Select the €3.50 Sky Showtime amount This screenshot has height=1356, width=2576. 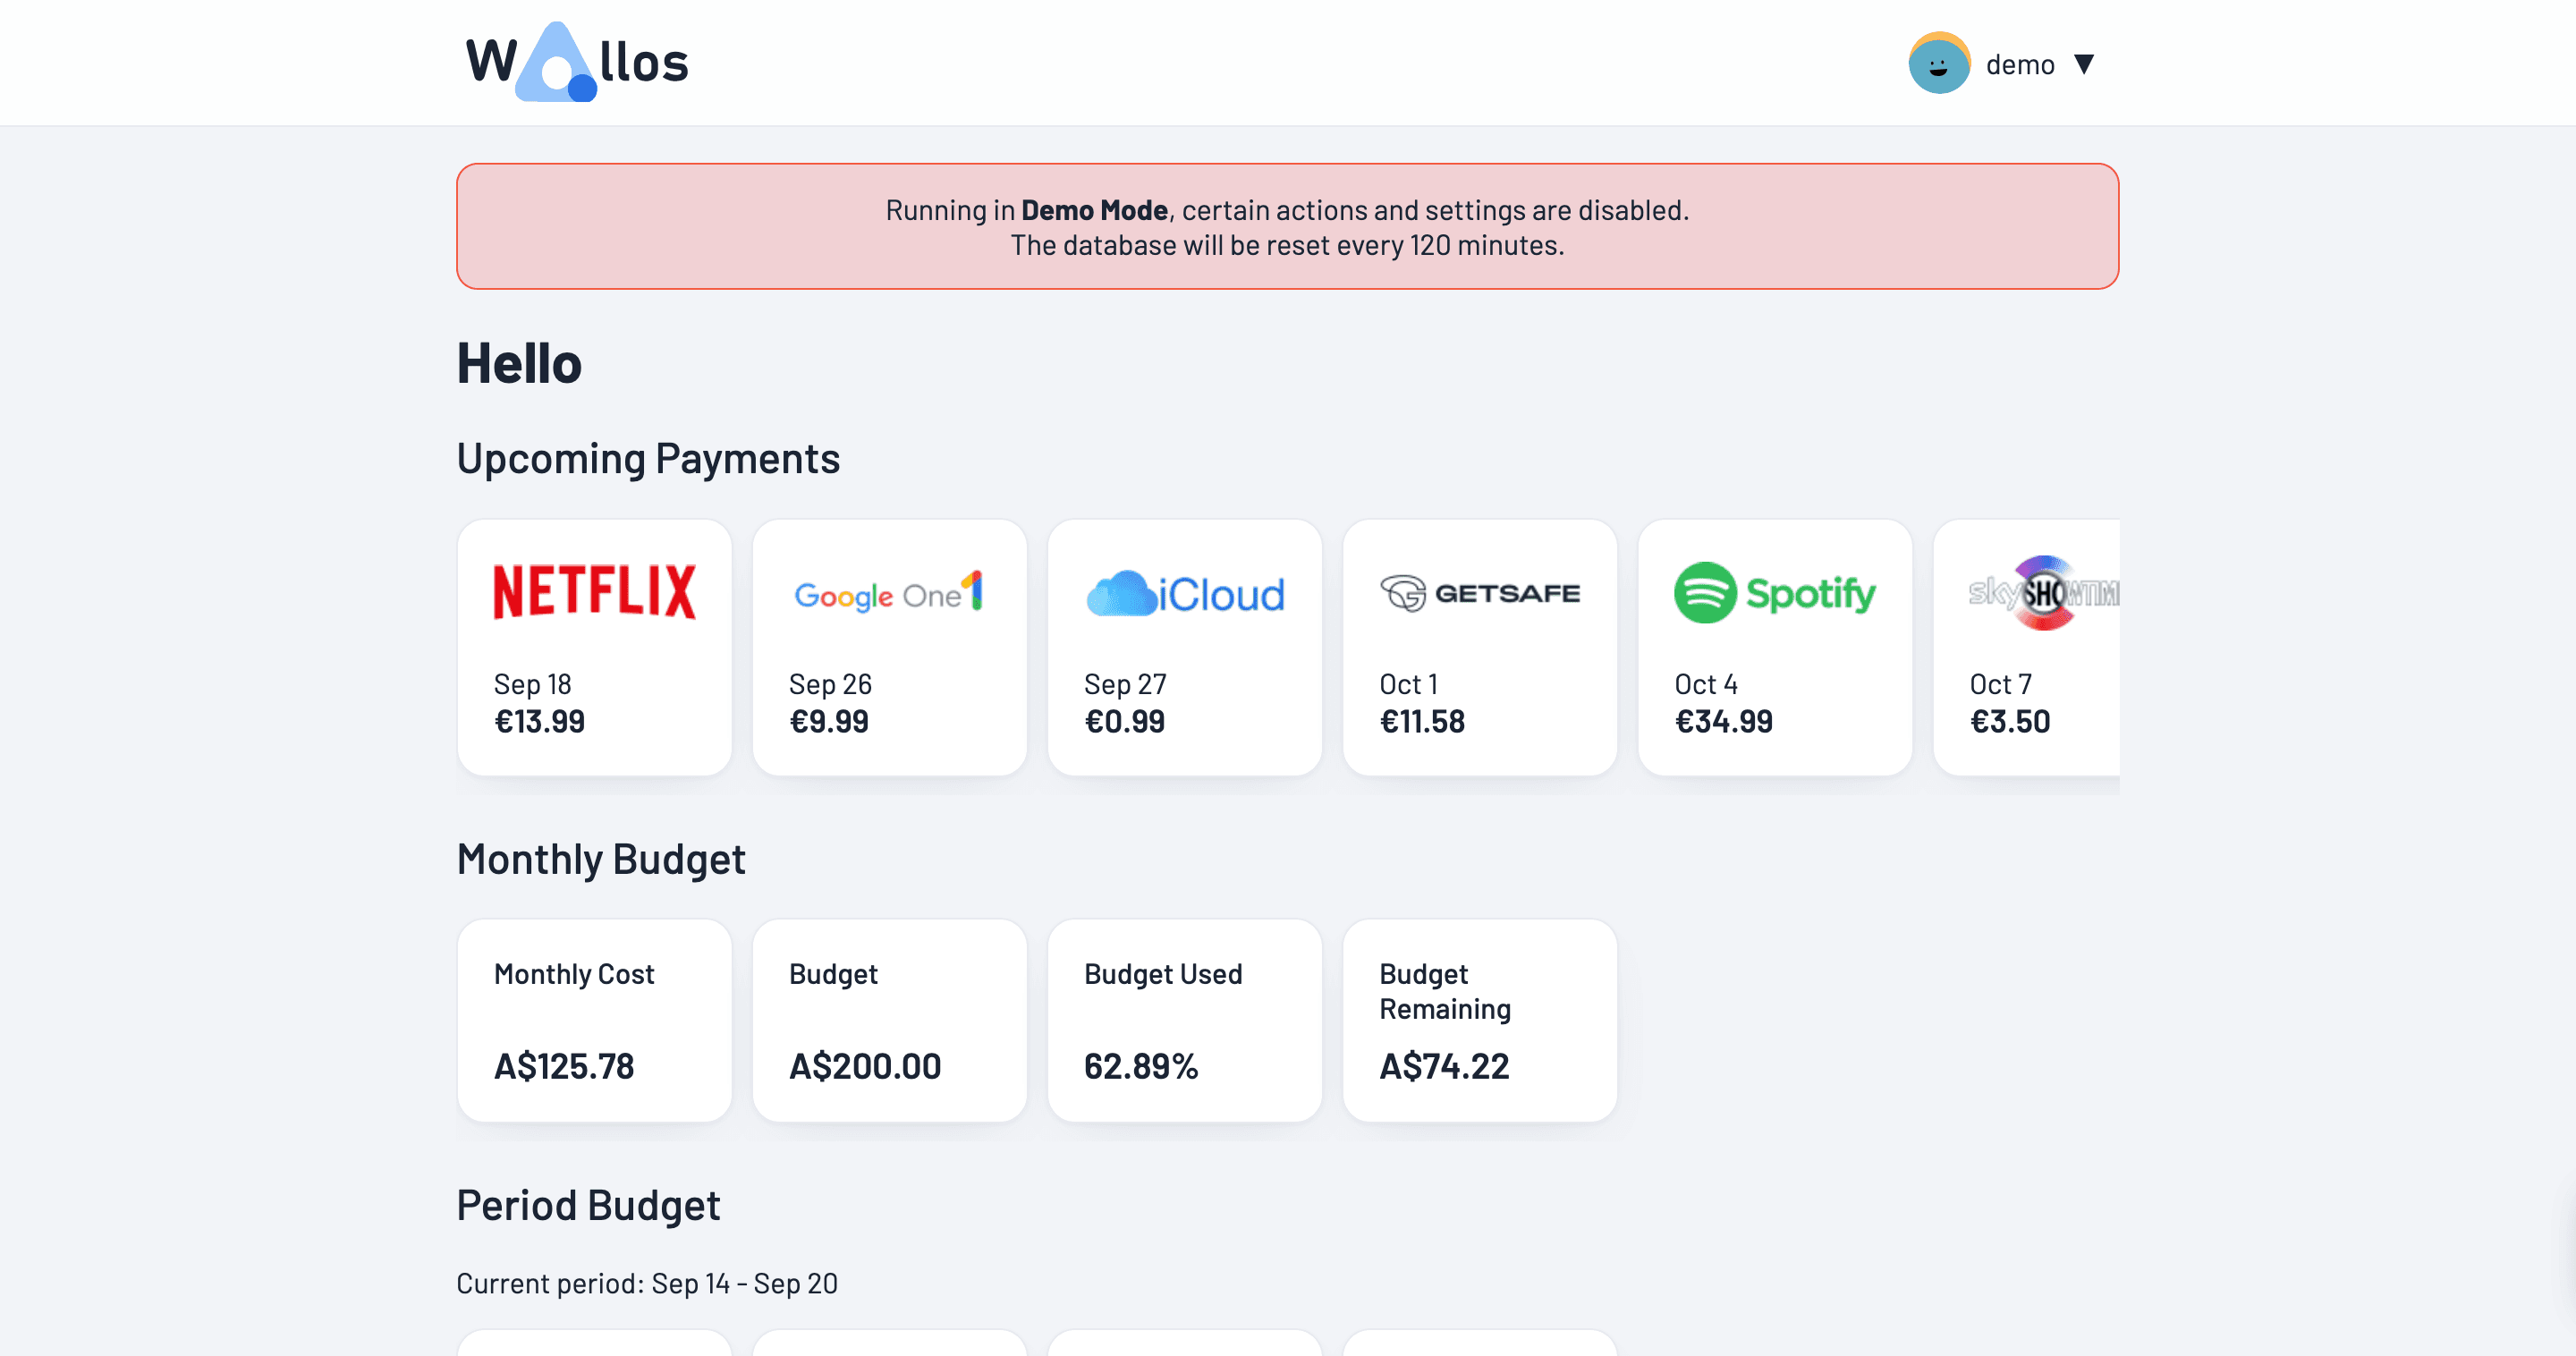pos(2010,722)
